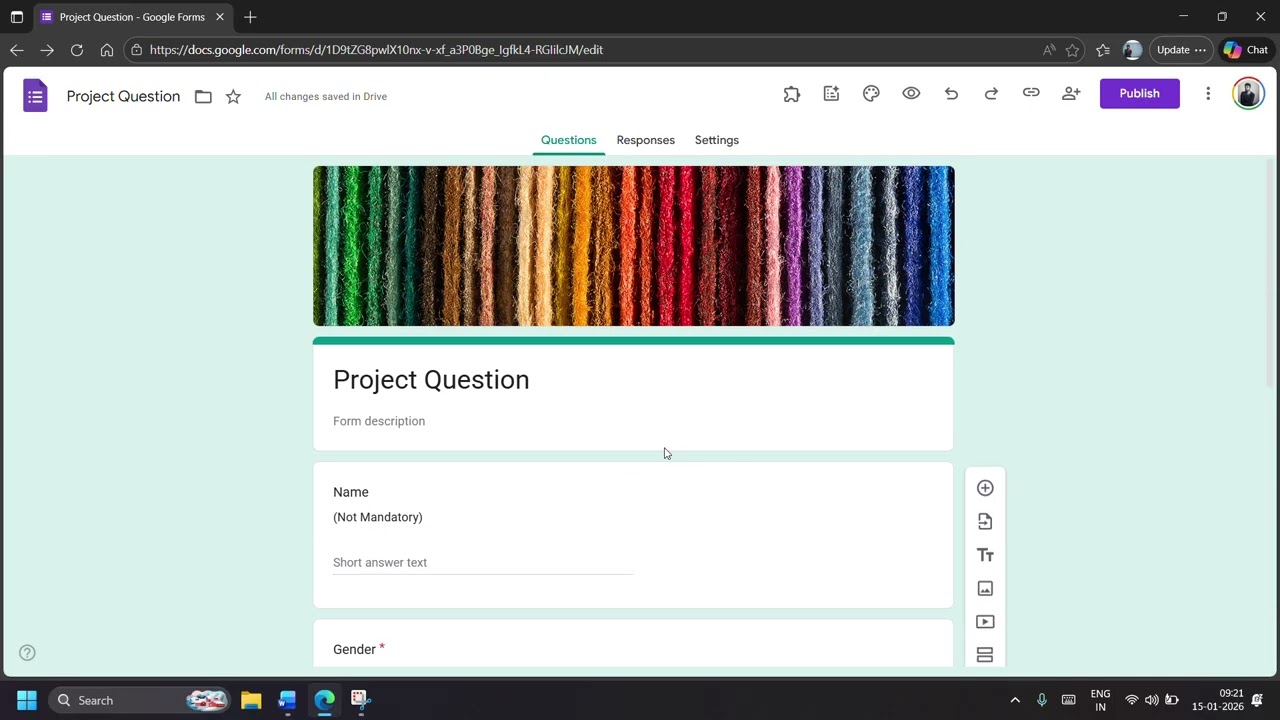Viewport: 1280px width, 720px height.
Task: Copy responder link icon
Action: tap(1031, 93)
